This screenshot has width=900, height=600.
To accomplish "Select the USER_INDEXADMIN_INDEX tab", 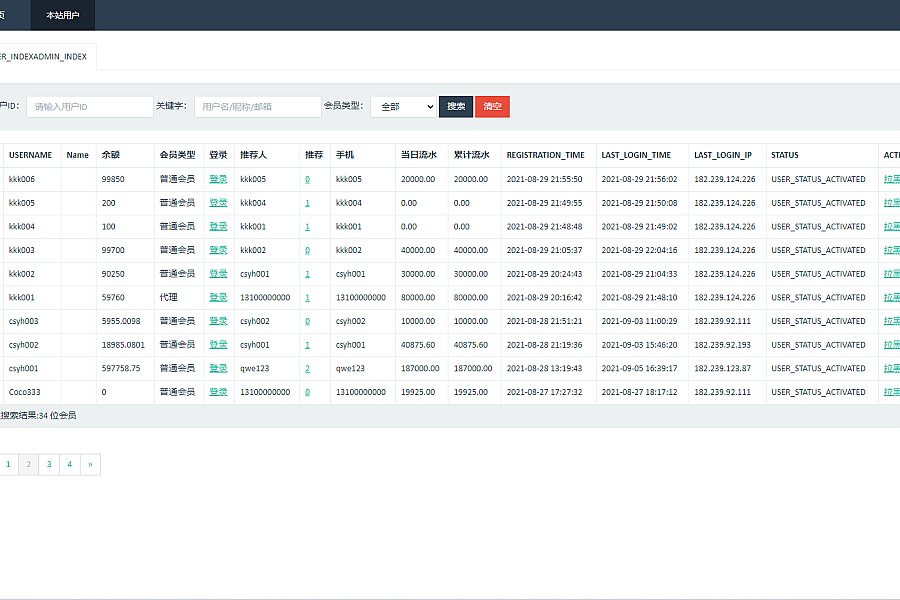I will [44, 57].
